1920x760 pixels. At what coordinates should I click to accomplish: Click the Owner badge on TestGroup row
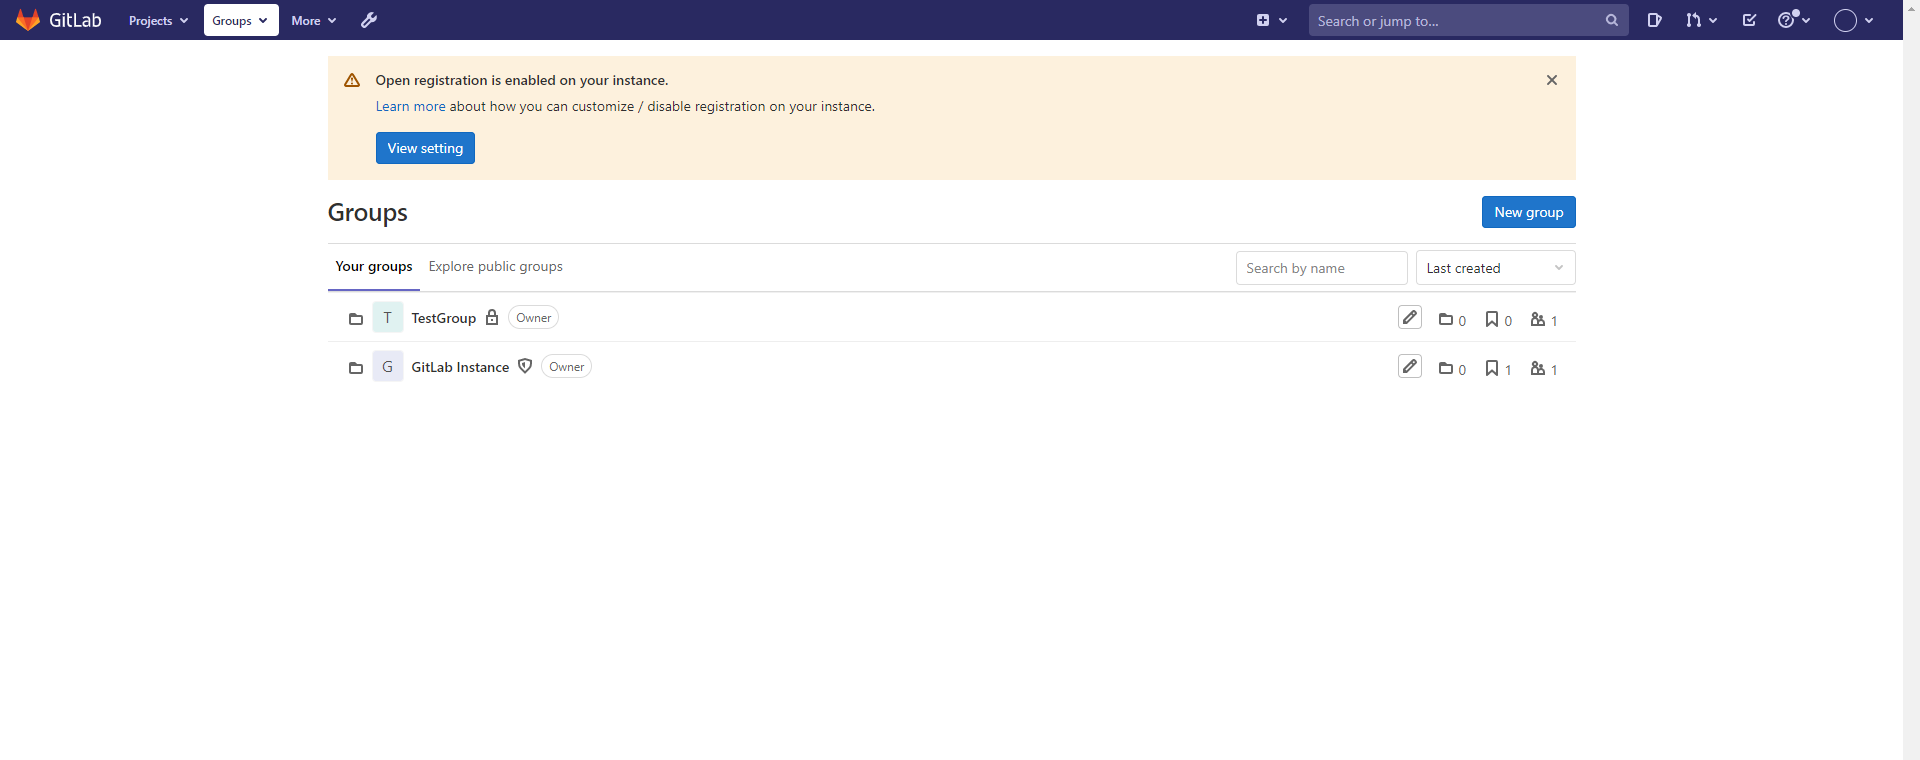(x=533, y=318)
